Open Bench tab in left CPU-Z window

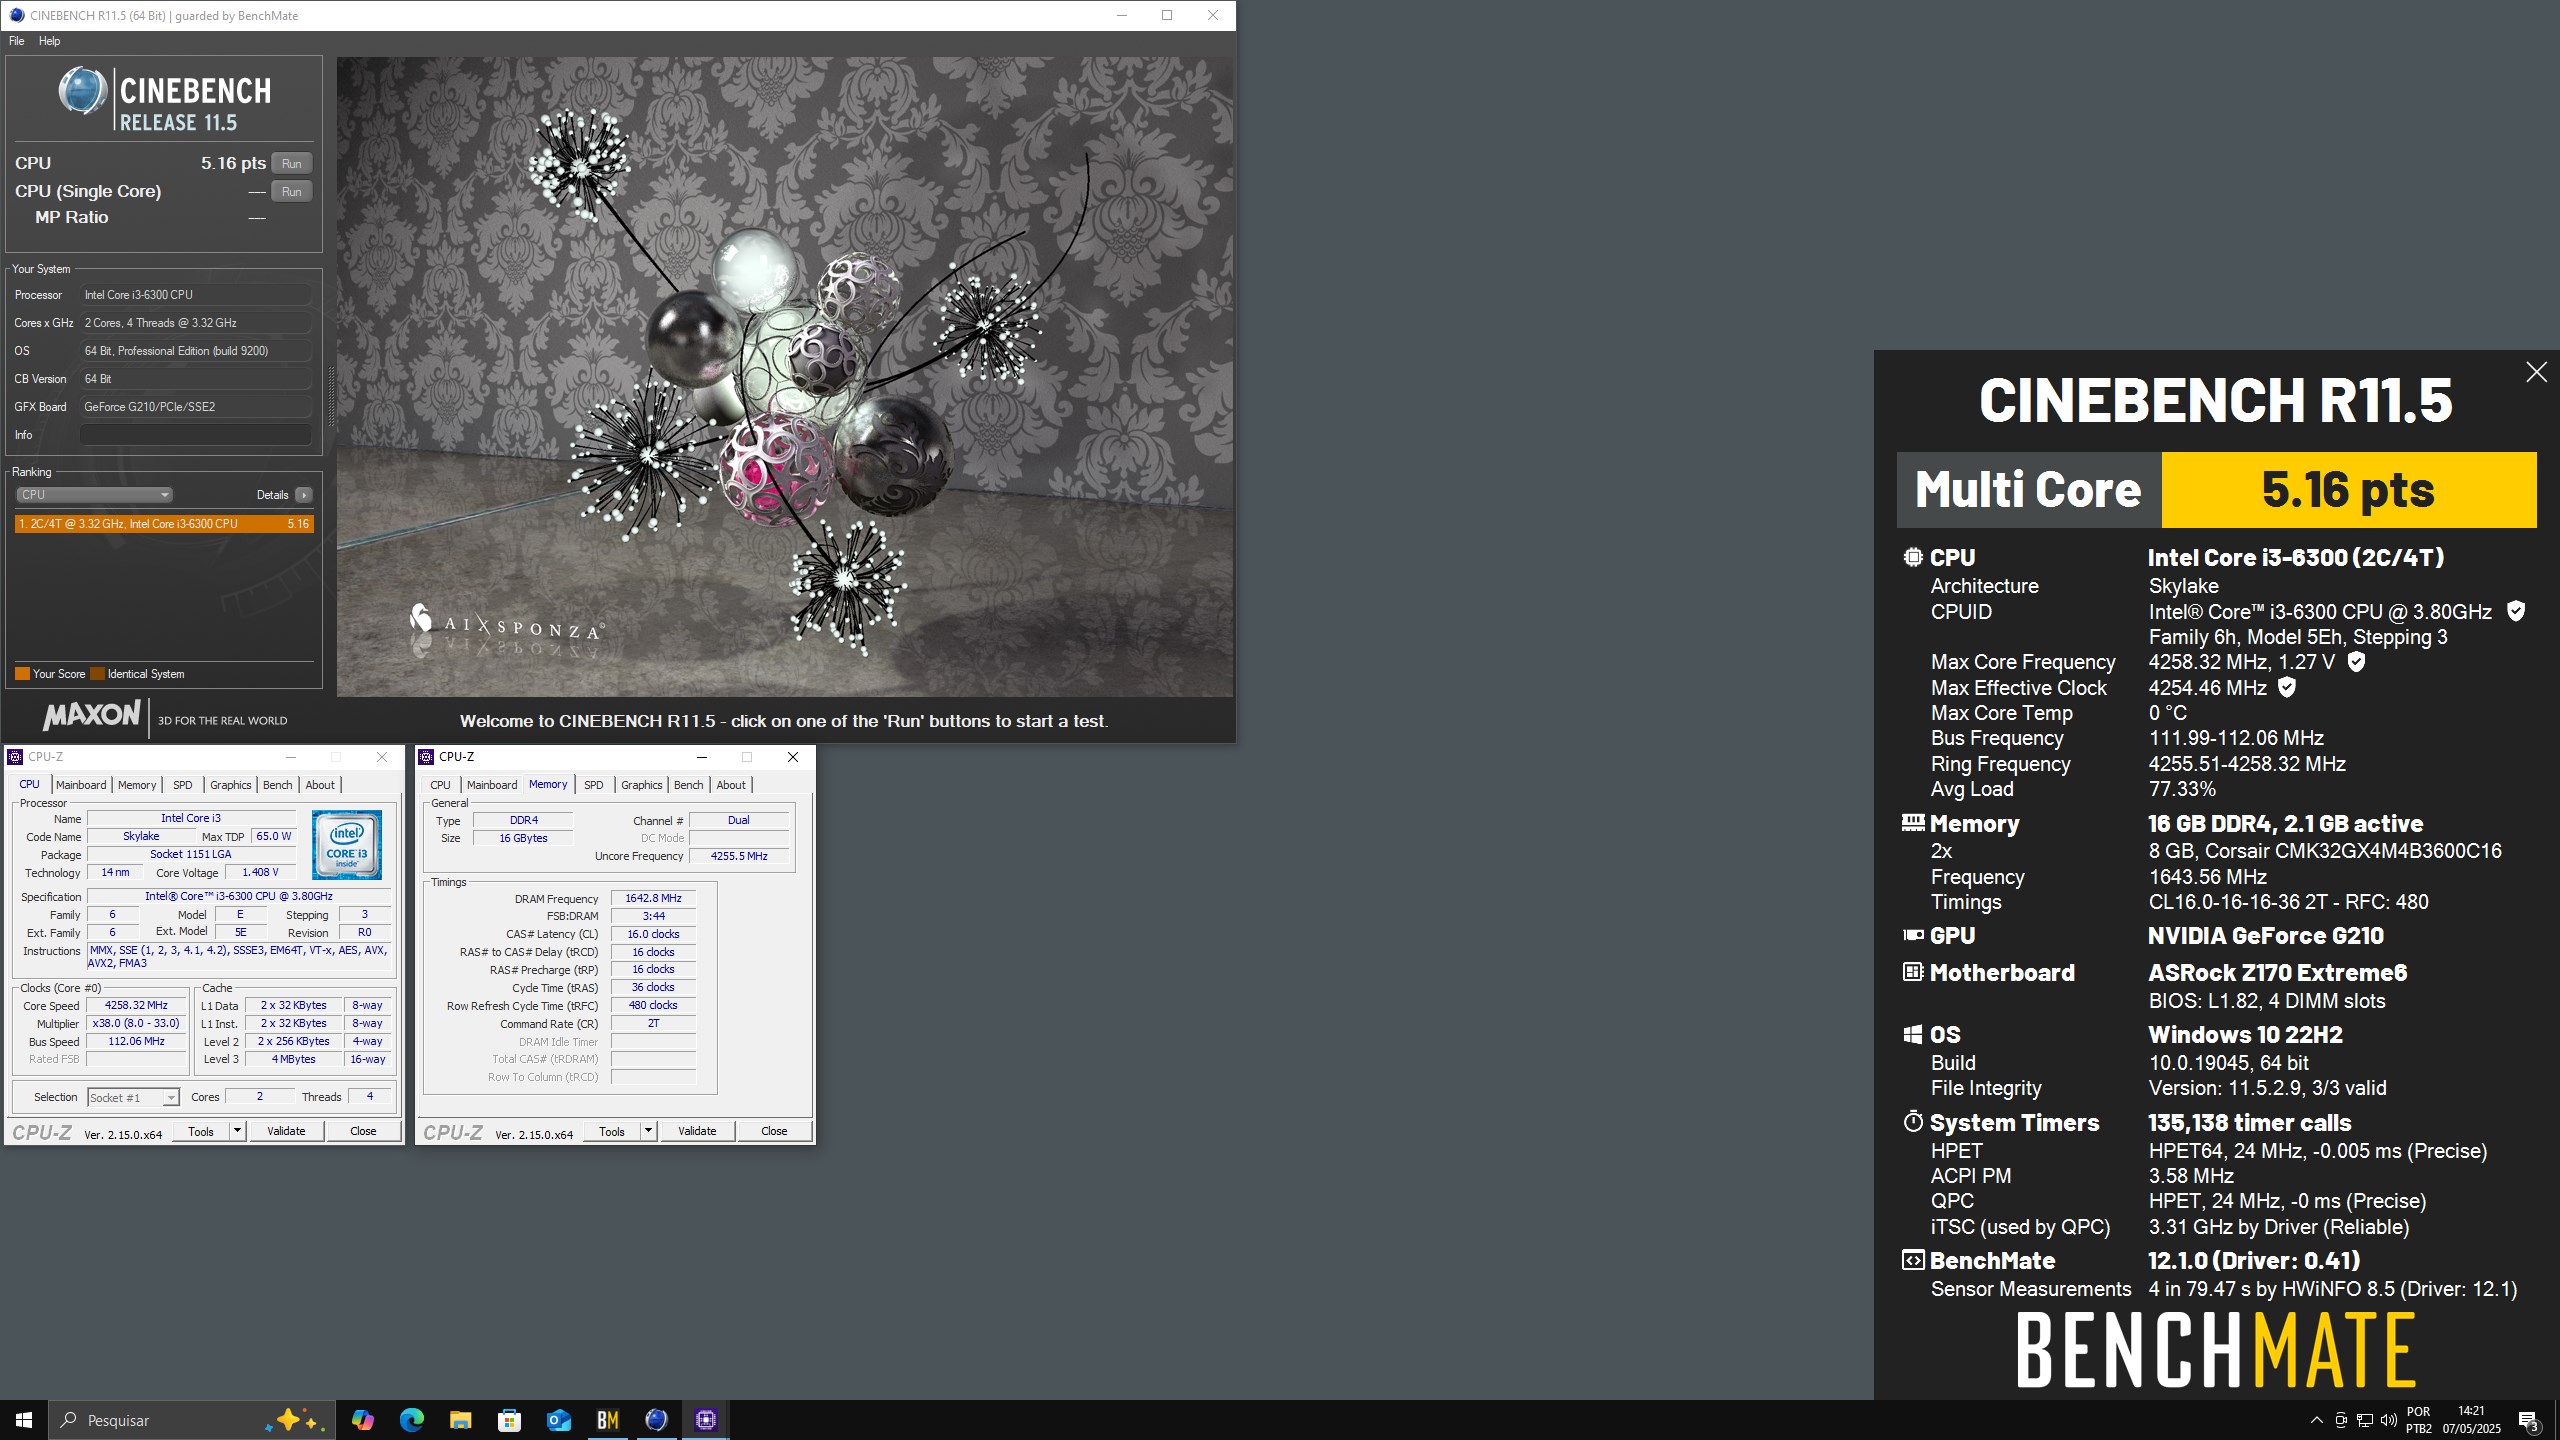click(x=278, y=785)
